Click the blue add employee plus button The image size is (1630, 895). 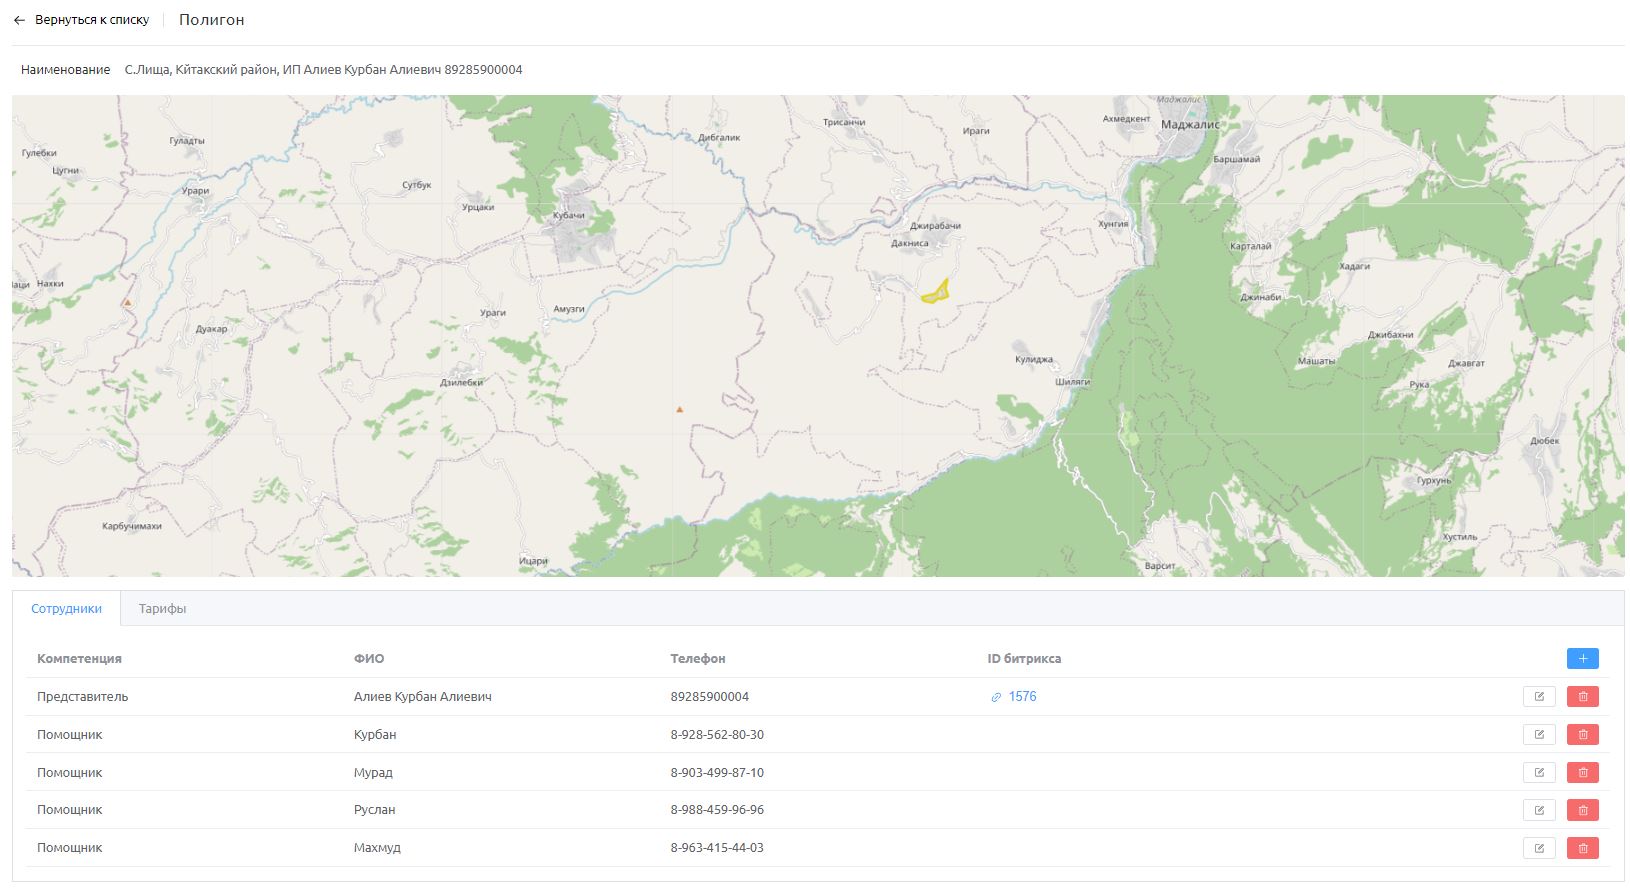pos(1582,658)
